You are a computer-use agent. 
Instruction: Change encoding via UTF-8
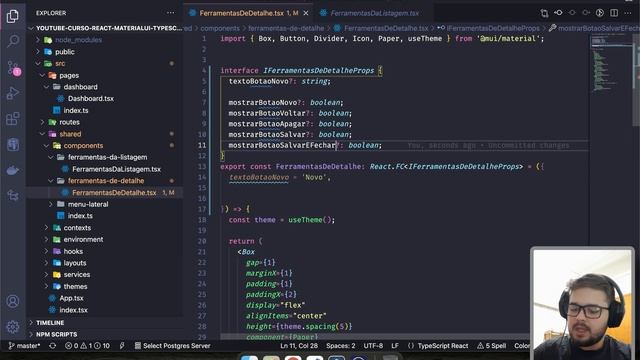(x=373, y=346)
